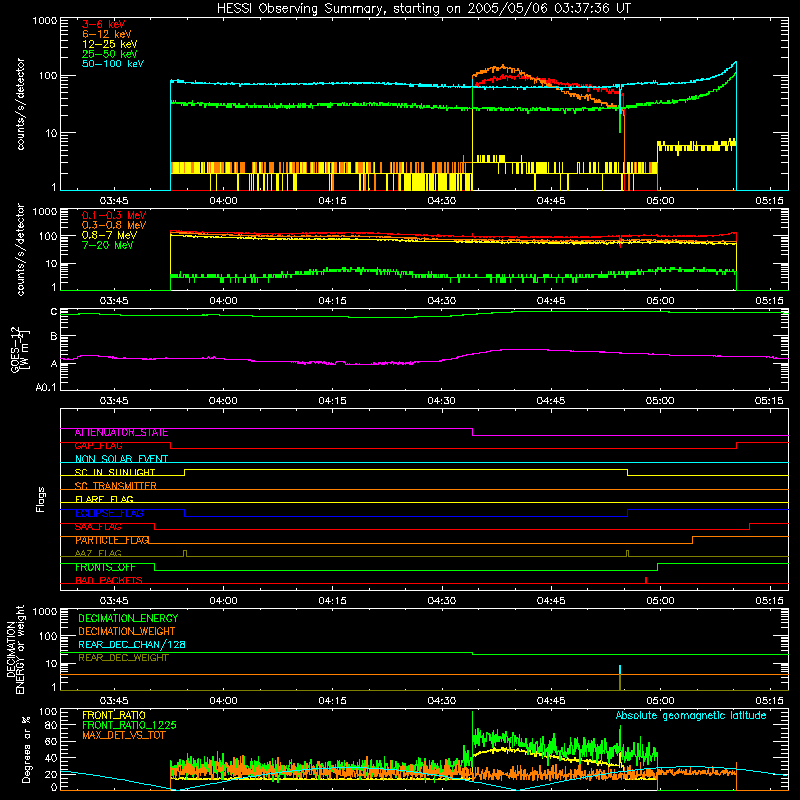Pick the NON_SOLAR_EVENT flag label
This screenshot has width=800, height=800.
(x=121, y=459)
